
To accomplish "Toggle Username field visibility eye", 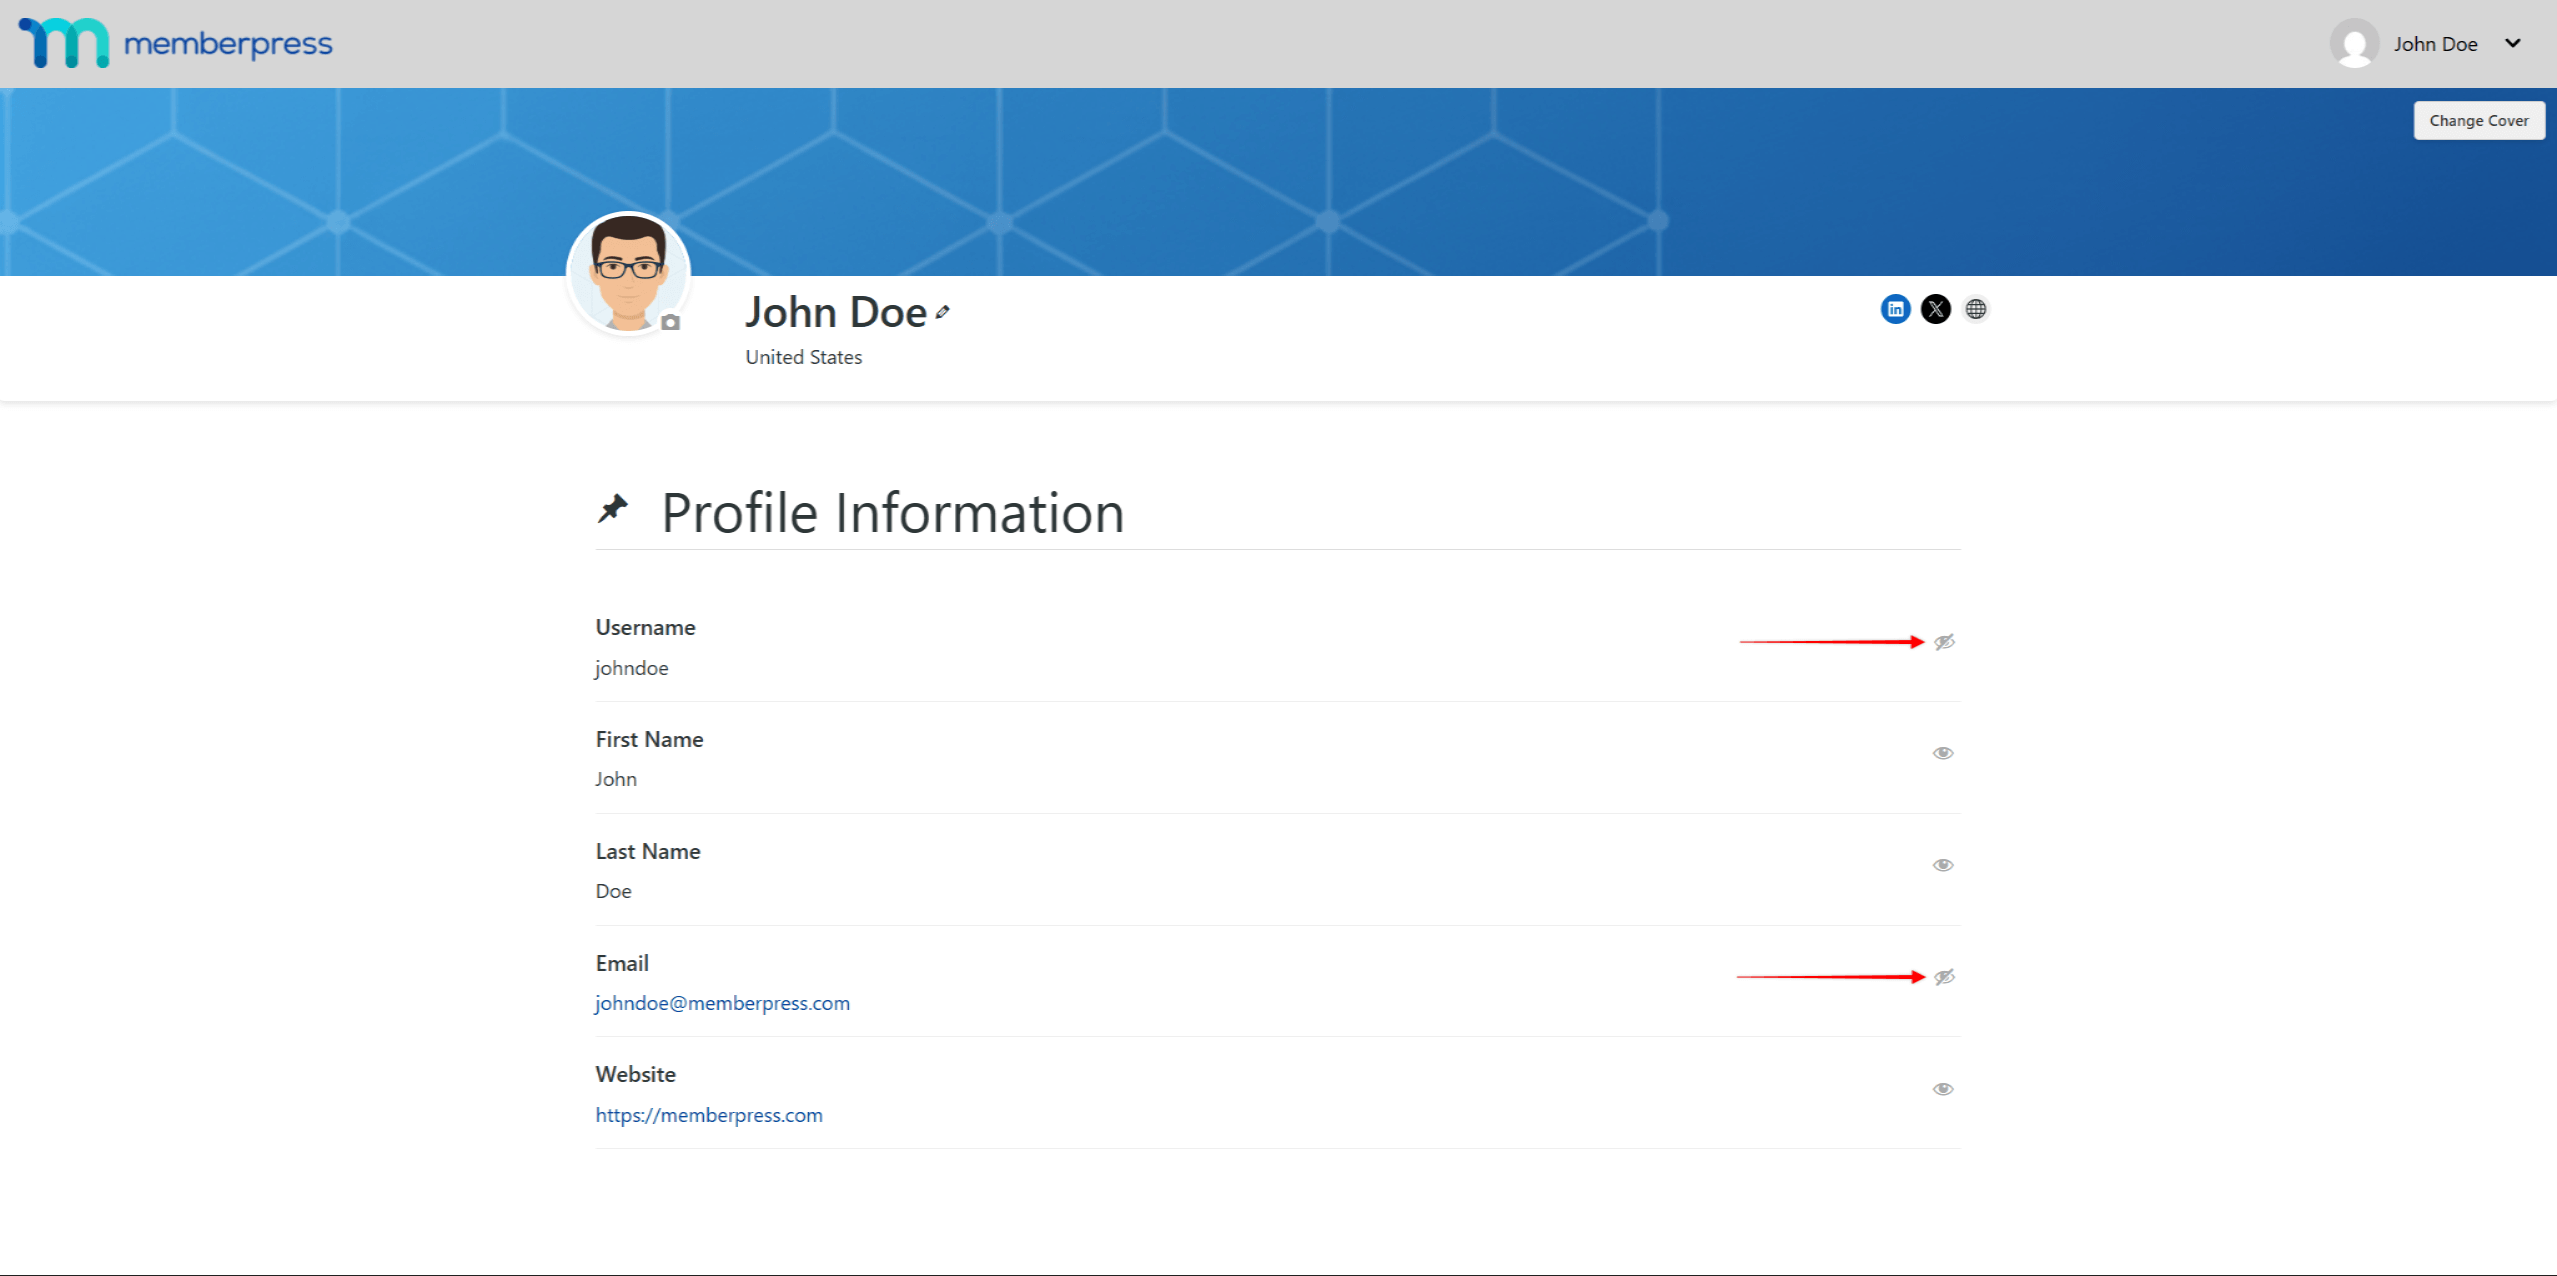I will pos(1943,642).
